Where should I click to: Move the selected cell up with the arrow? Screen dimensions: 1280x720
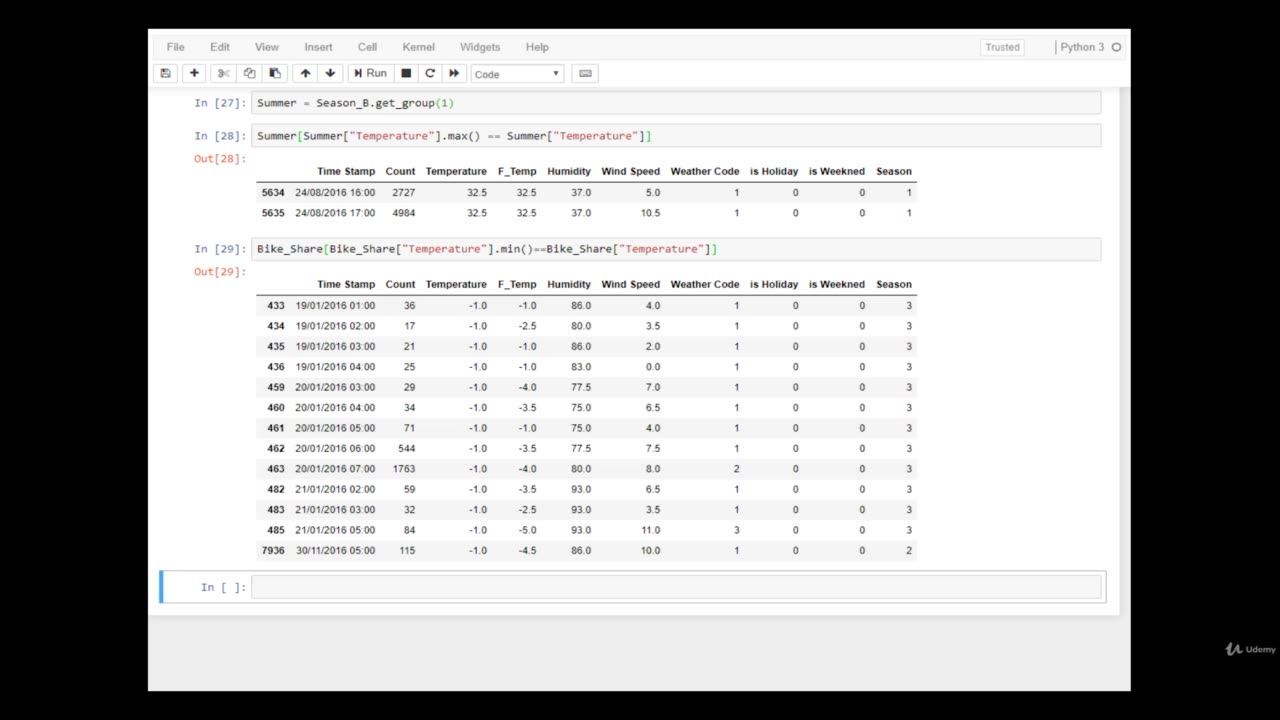(x=305, y=73)
